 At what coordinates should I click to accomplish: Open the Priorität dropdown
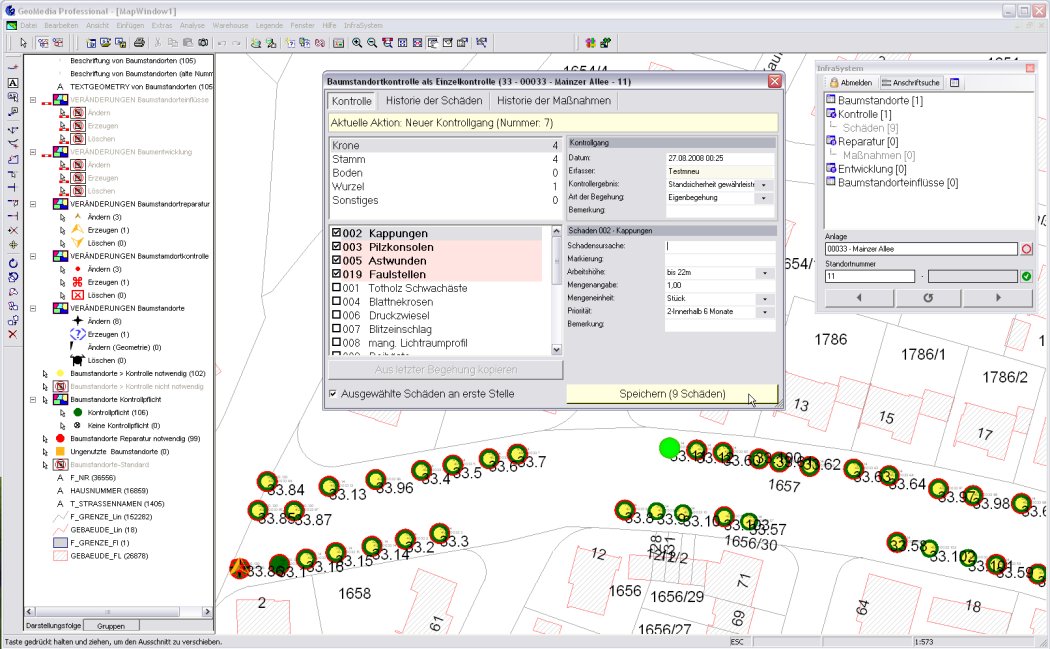[764, 312]
